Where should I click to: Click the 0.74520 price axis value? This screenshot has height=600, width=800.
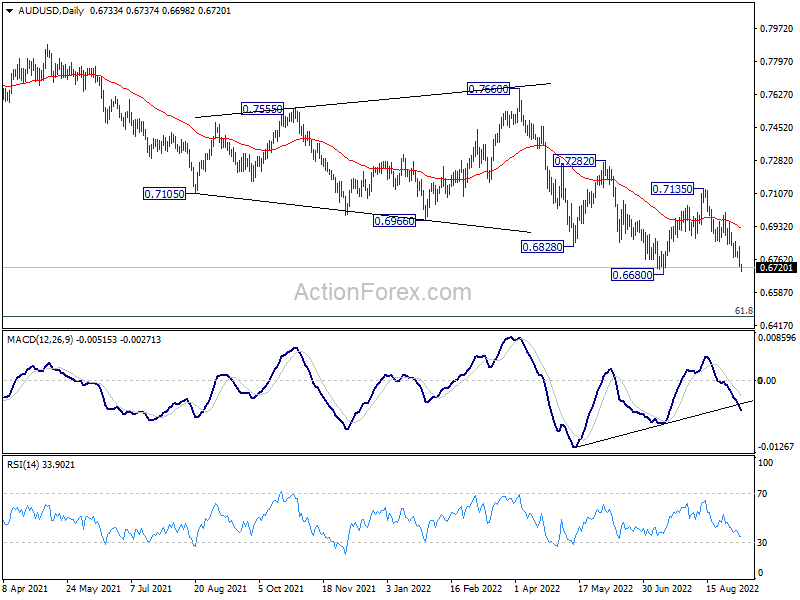tap(776, 128)
